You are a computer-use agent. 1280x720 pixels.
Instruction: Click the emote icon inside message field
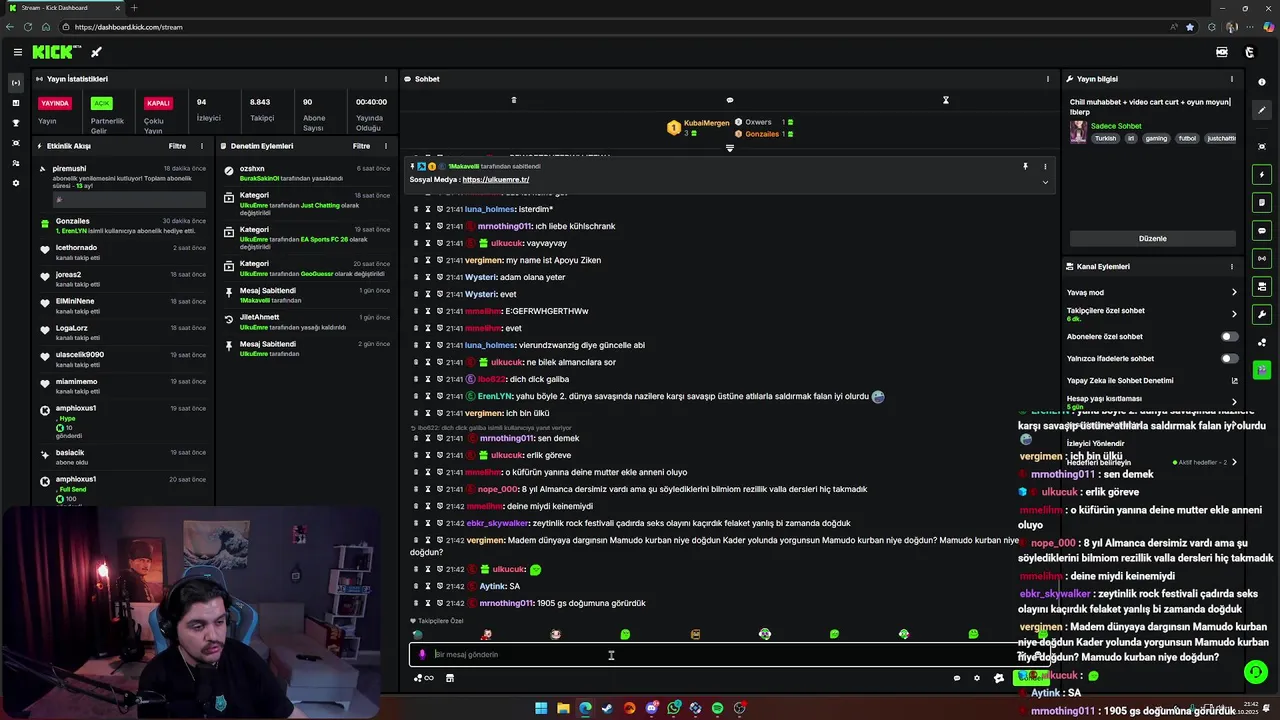click(422, 655)
